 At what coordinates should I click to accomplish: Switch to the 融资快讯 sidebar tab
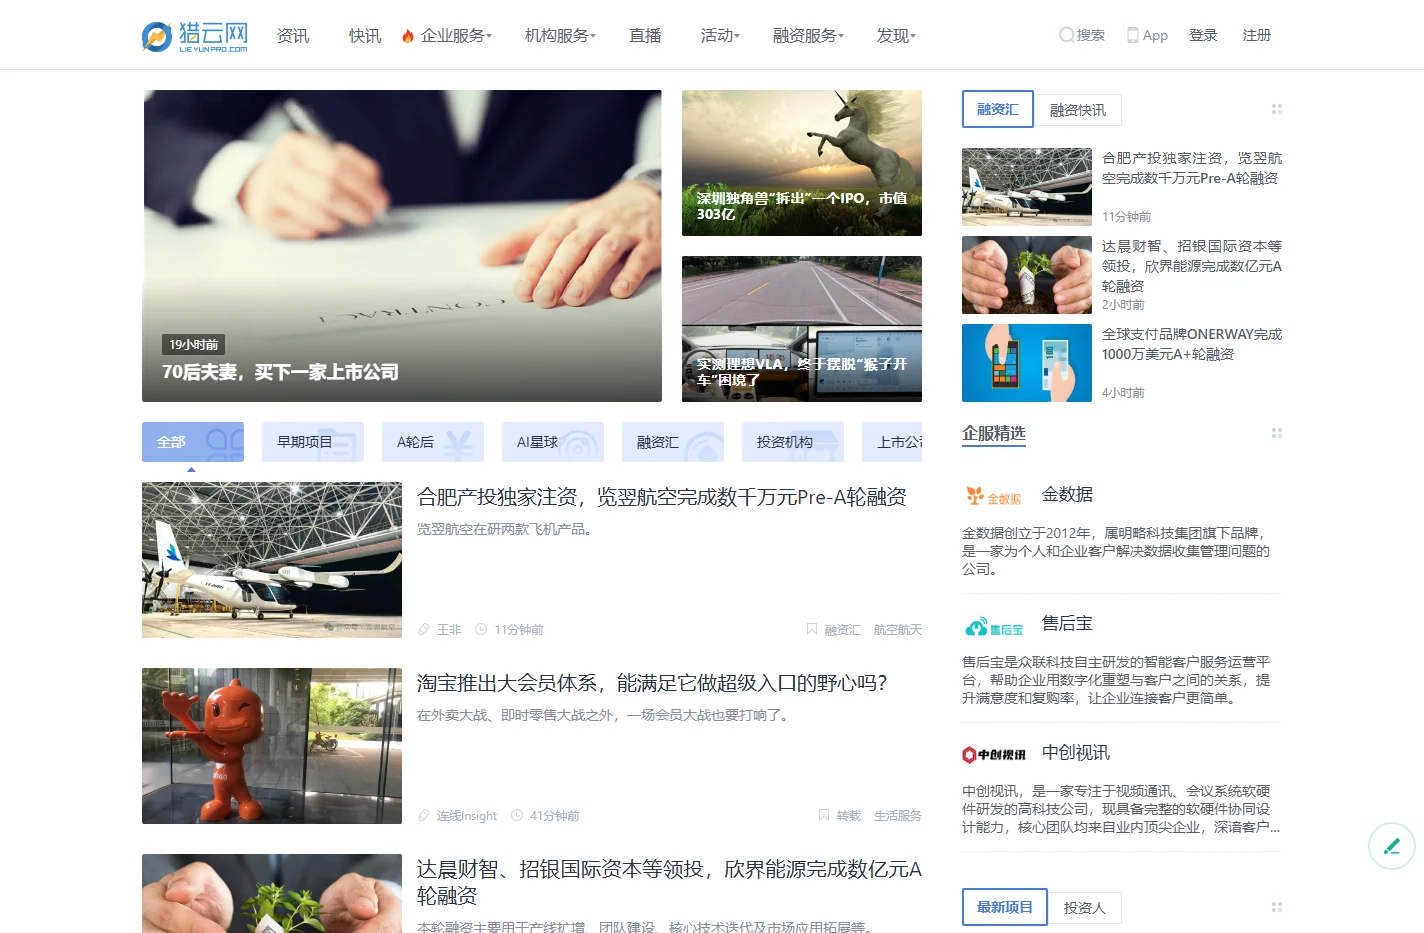click(x=1078, y=110)
